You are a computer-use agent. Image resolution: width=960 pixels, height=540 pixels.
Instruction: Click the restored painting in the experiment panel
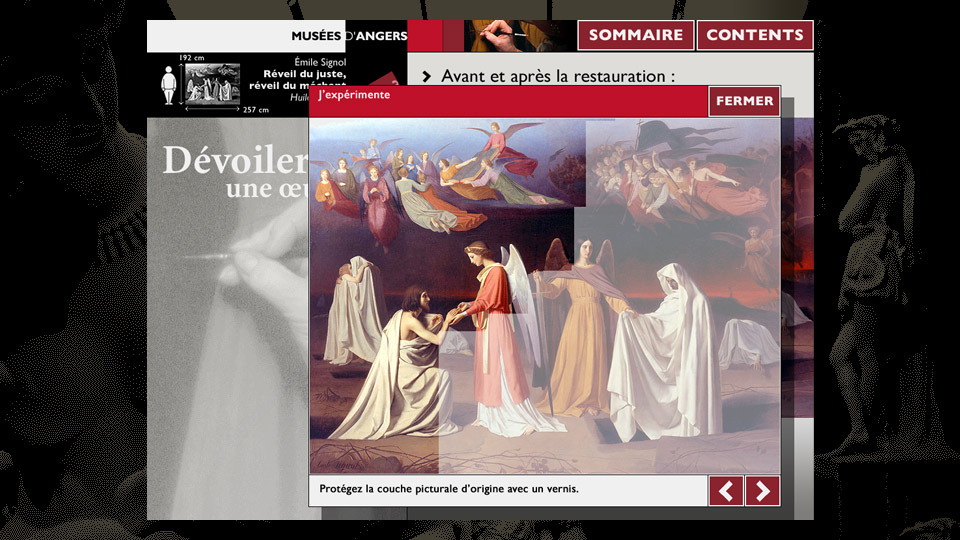point(545,296)
